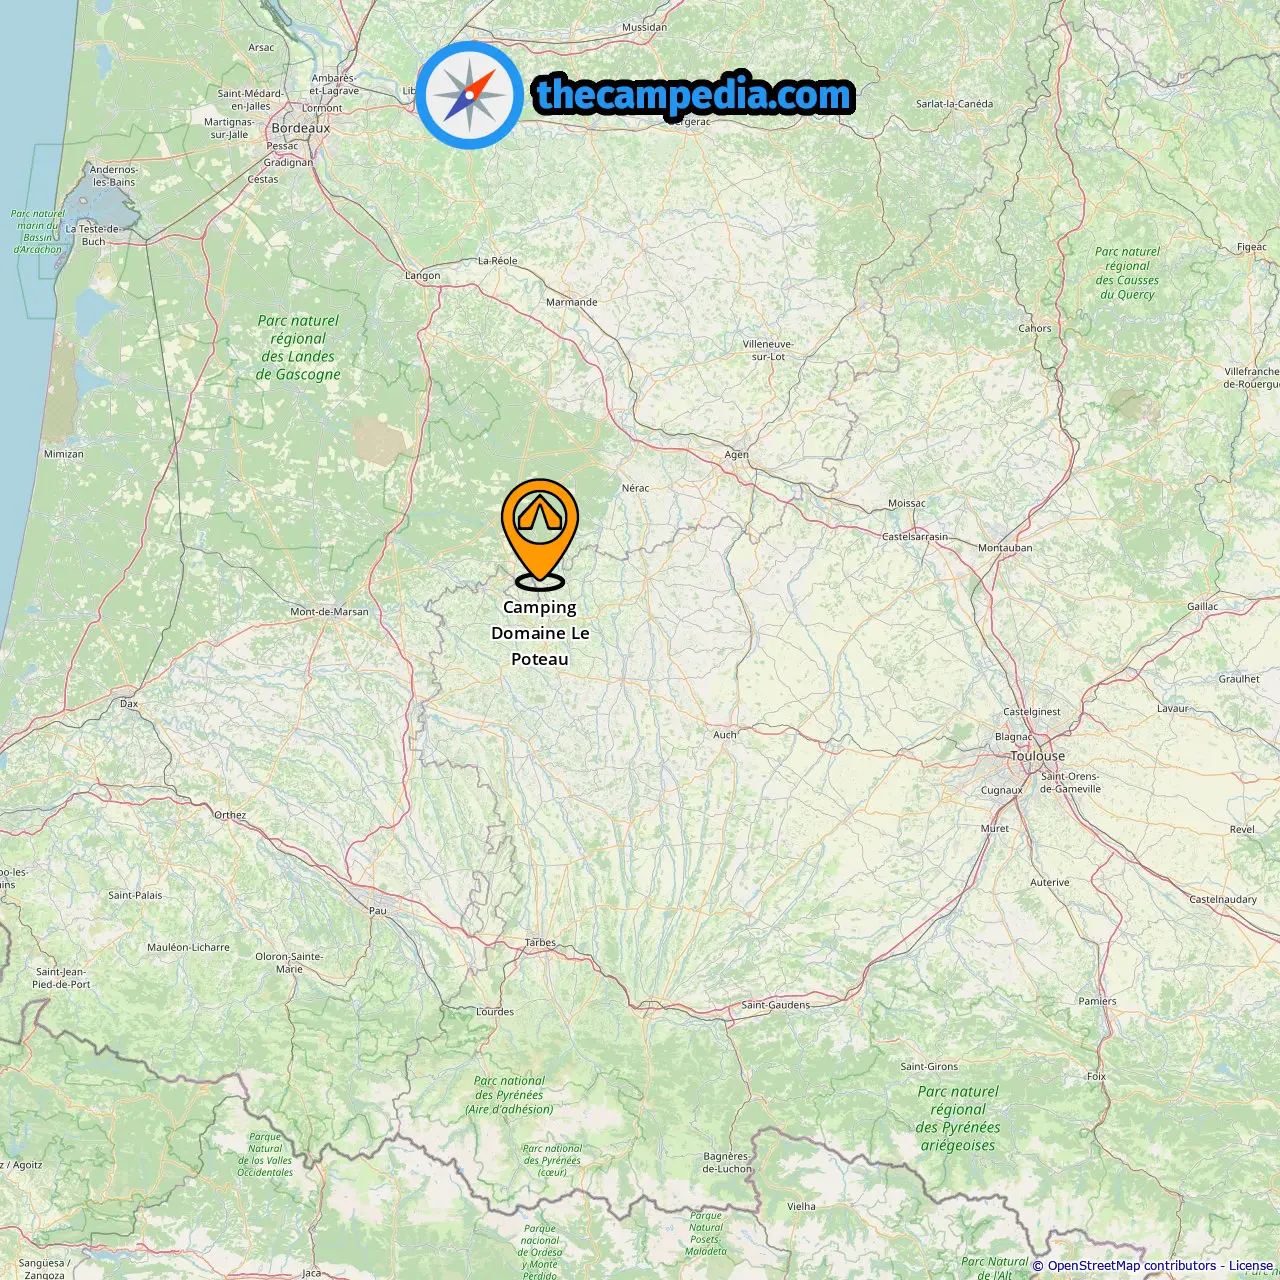This screenshot has height=1280, width=1280.
Task: Click the Mont-de-Marsan town label
Action: click(329, 612)
